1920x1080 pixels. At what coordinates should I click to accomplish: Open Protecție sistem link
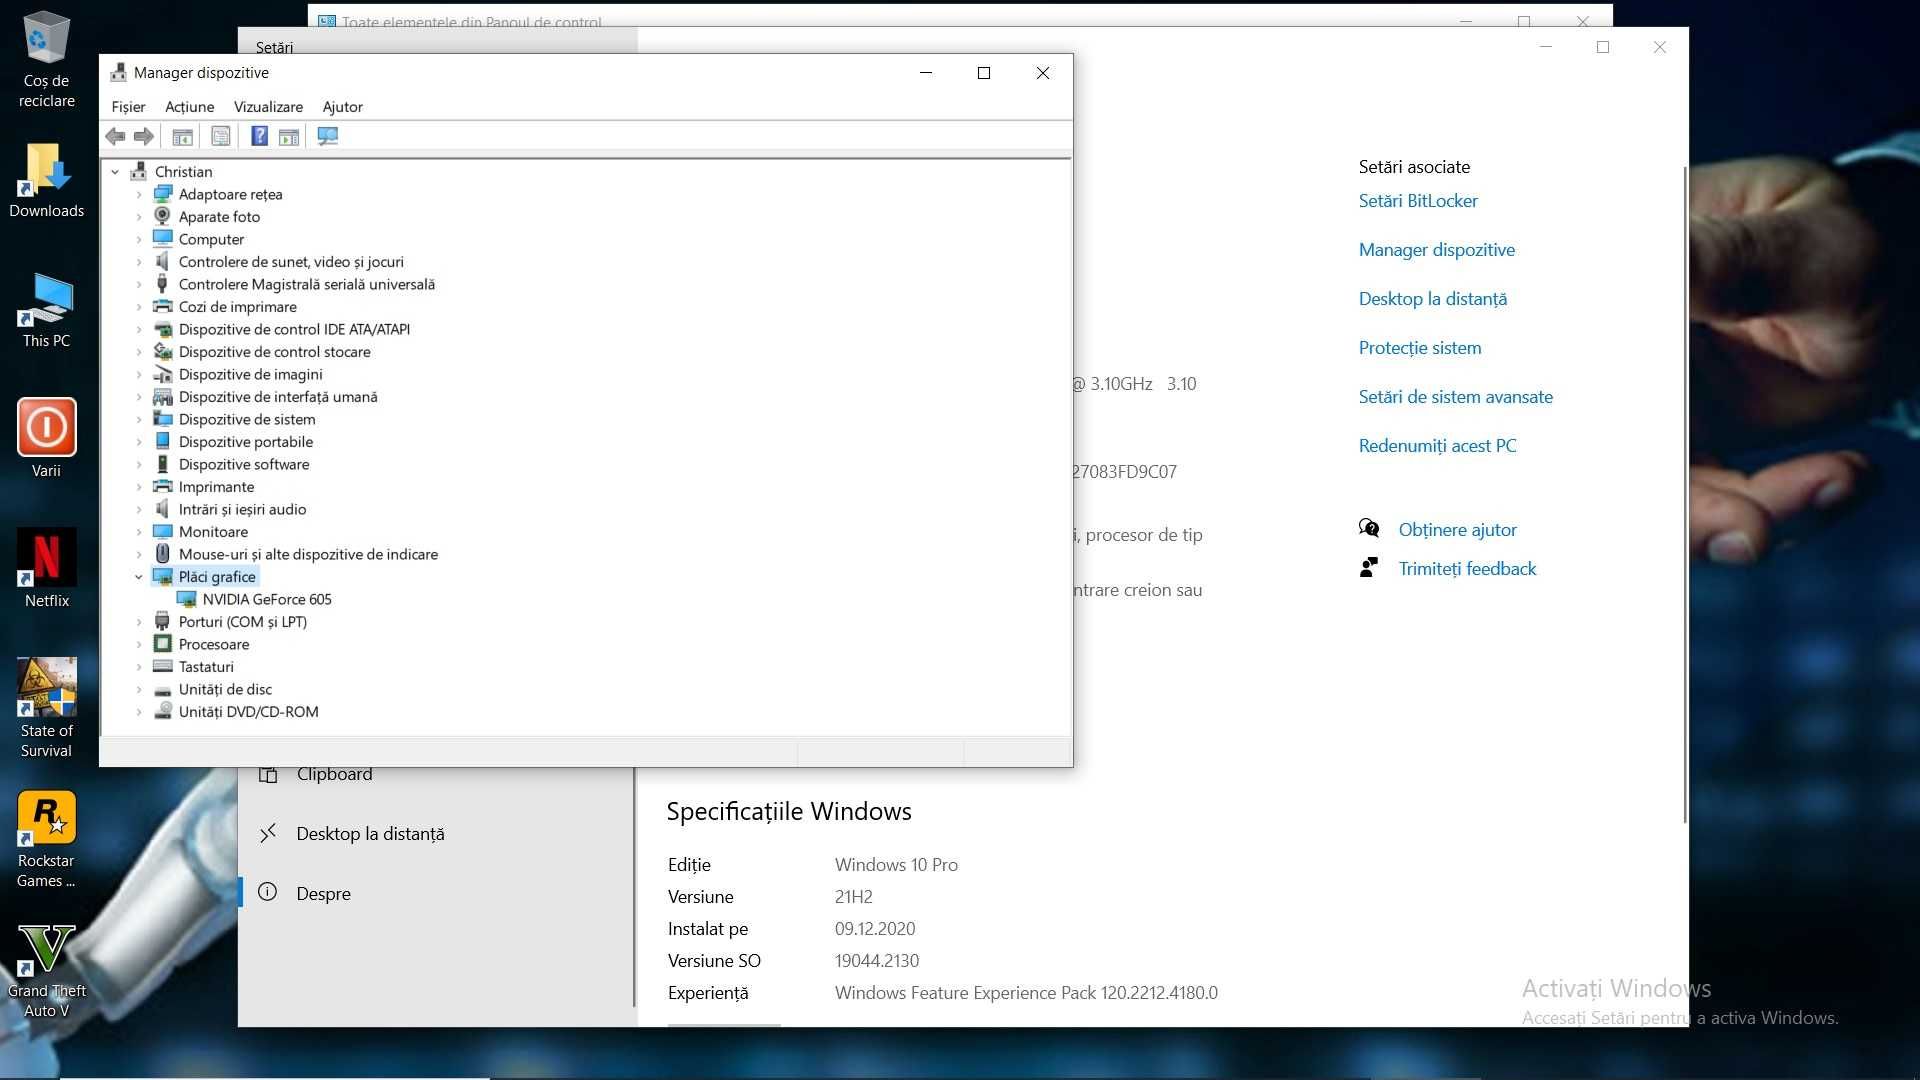point(1420,348)
